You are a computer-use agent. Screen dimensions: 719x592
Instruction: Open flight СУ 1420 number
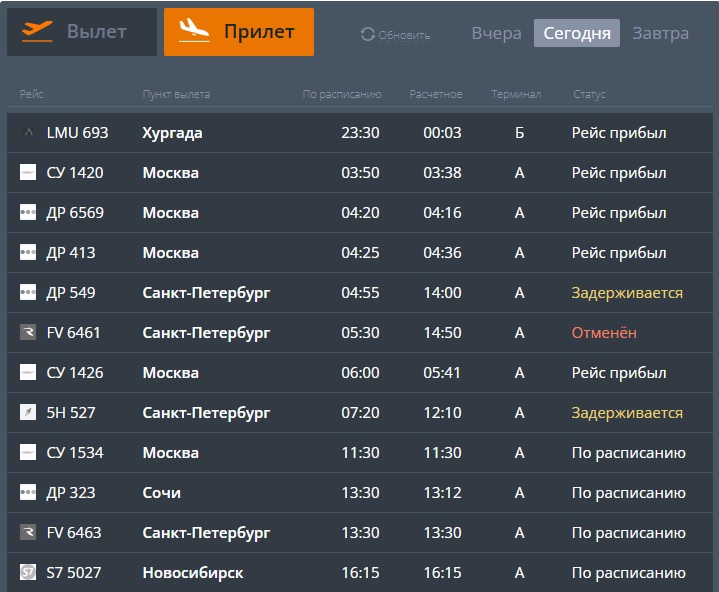point(75,172)
